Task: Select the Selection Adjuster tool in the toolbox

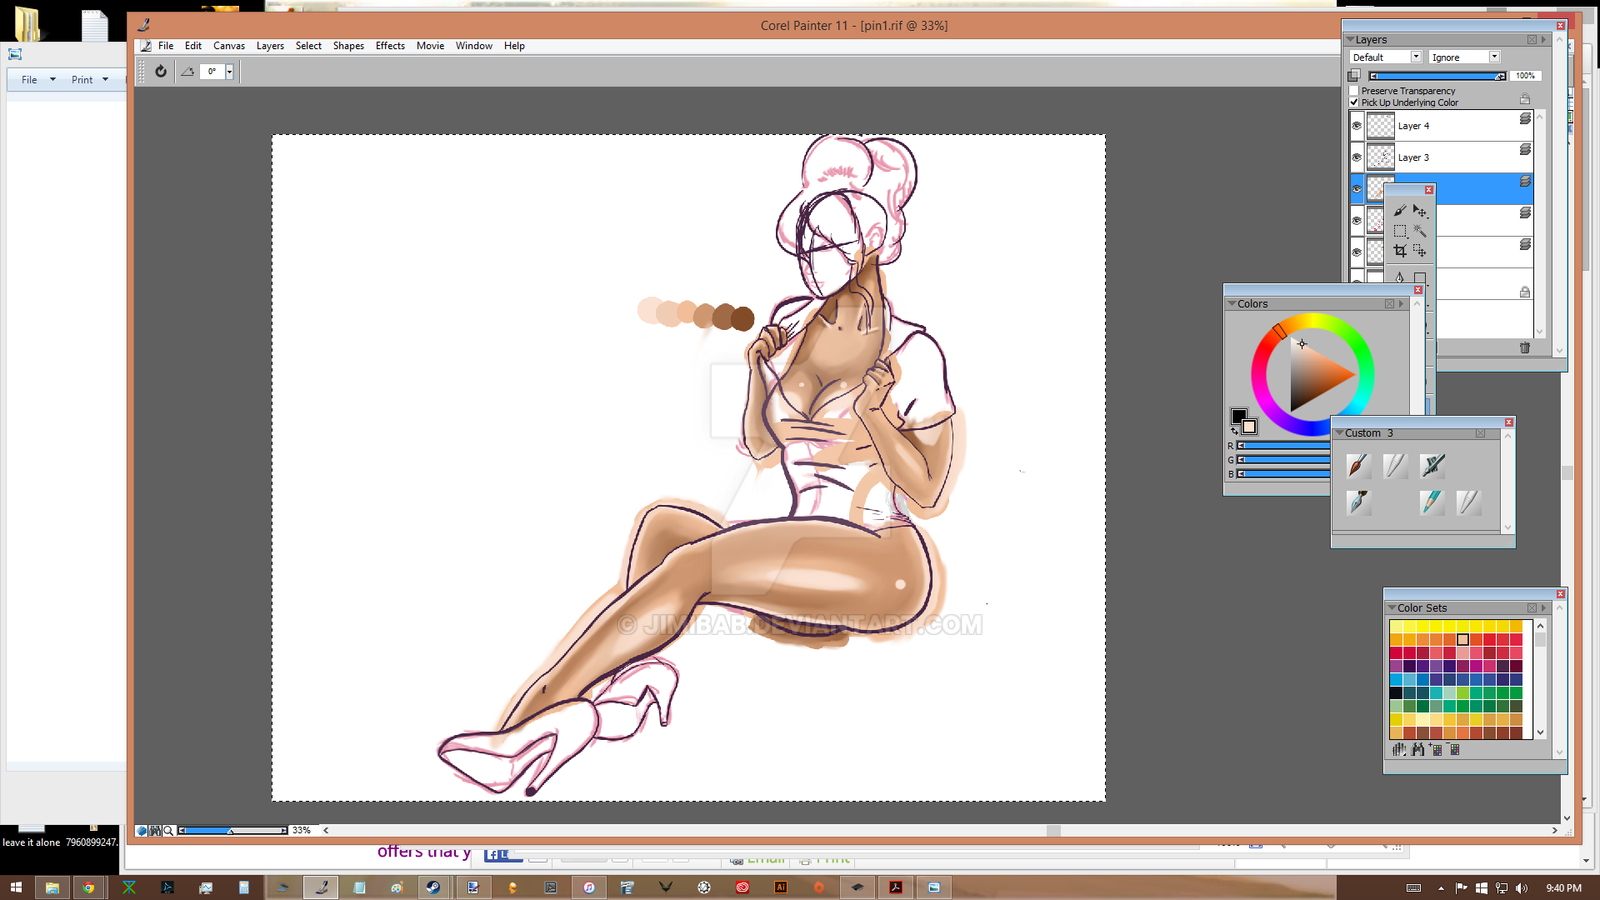Action: [x=1420, y=251]
